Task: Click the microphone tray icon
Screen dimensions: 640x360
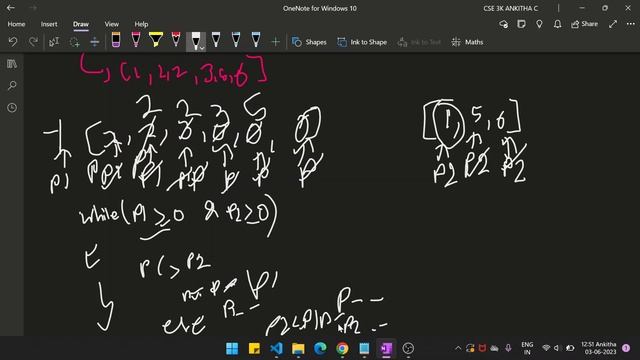Action: click(508, 348)
